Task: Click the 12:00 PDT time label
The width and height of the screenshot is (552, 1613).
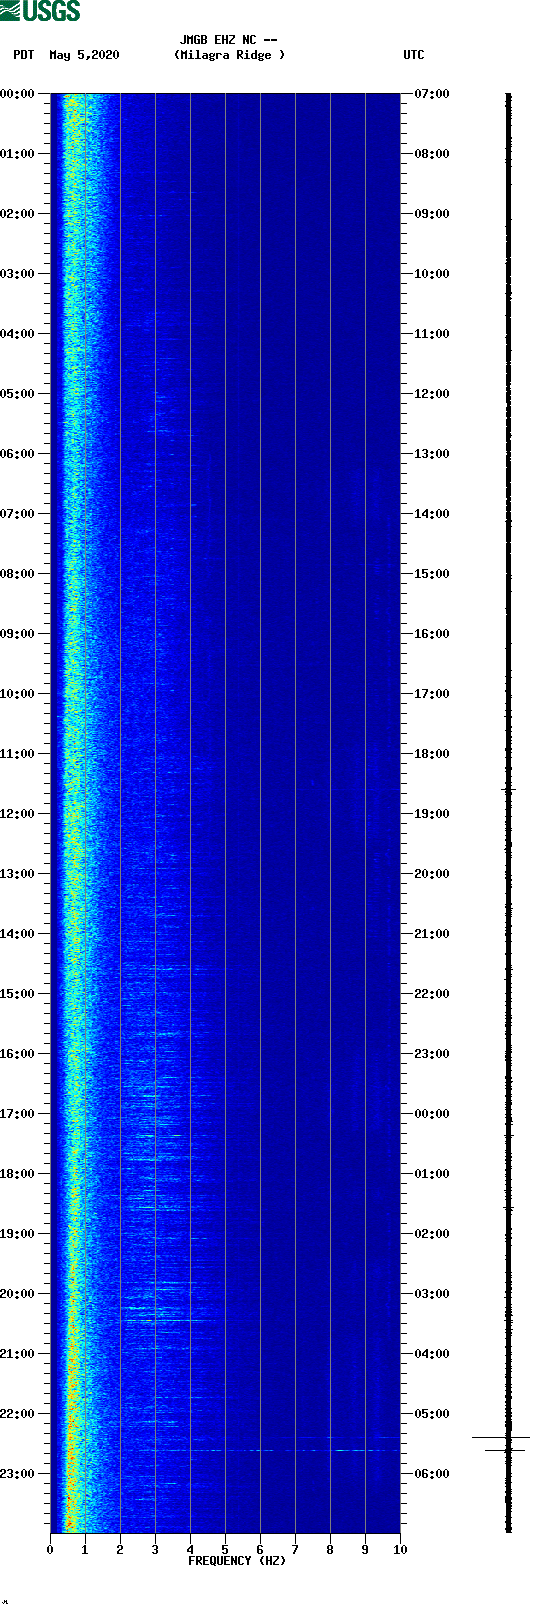Action: click(18, 814)
